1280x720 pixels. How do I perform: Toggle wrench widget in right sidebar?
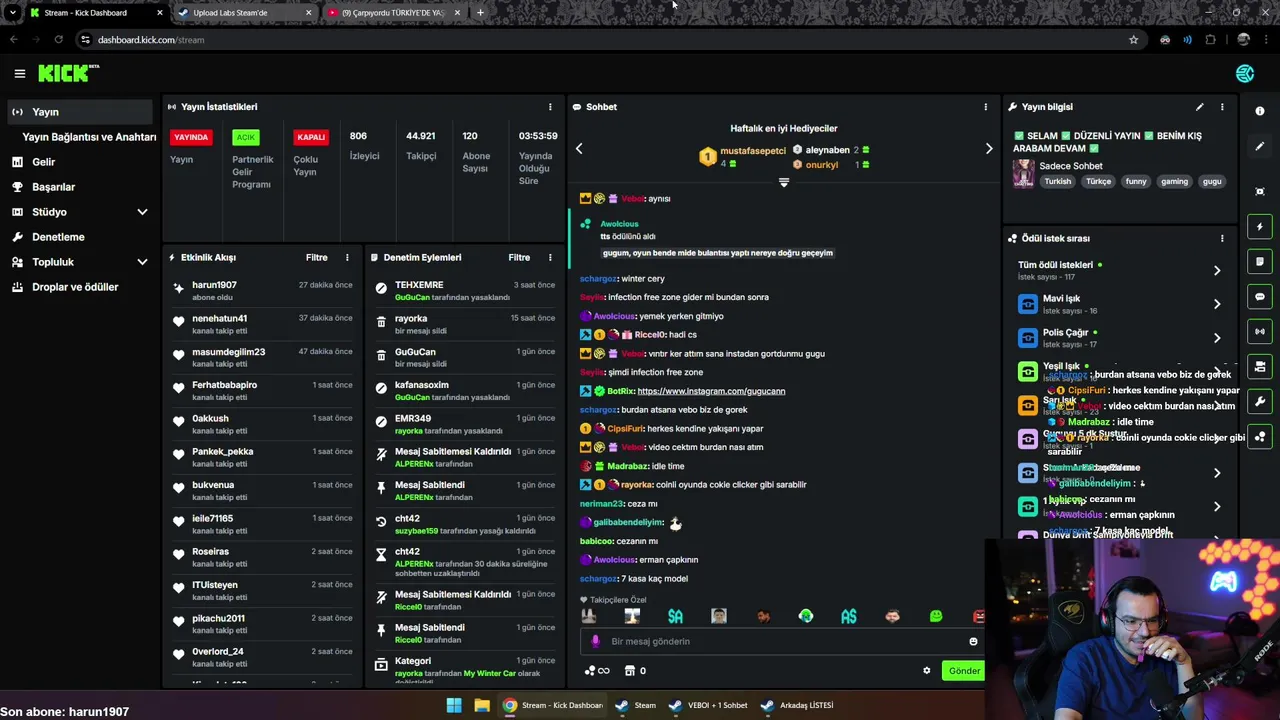[1260, 402]
